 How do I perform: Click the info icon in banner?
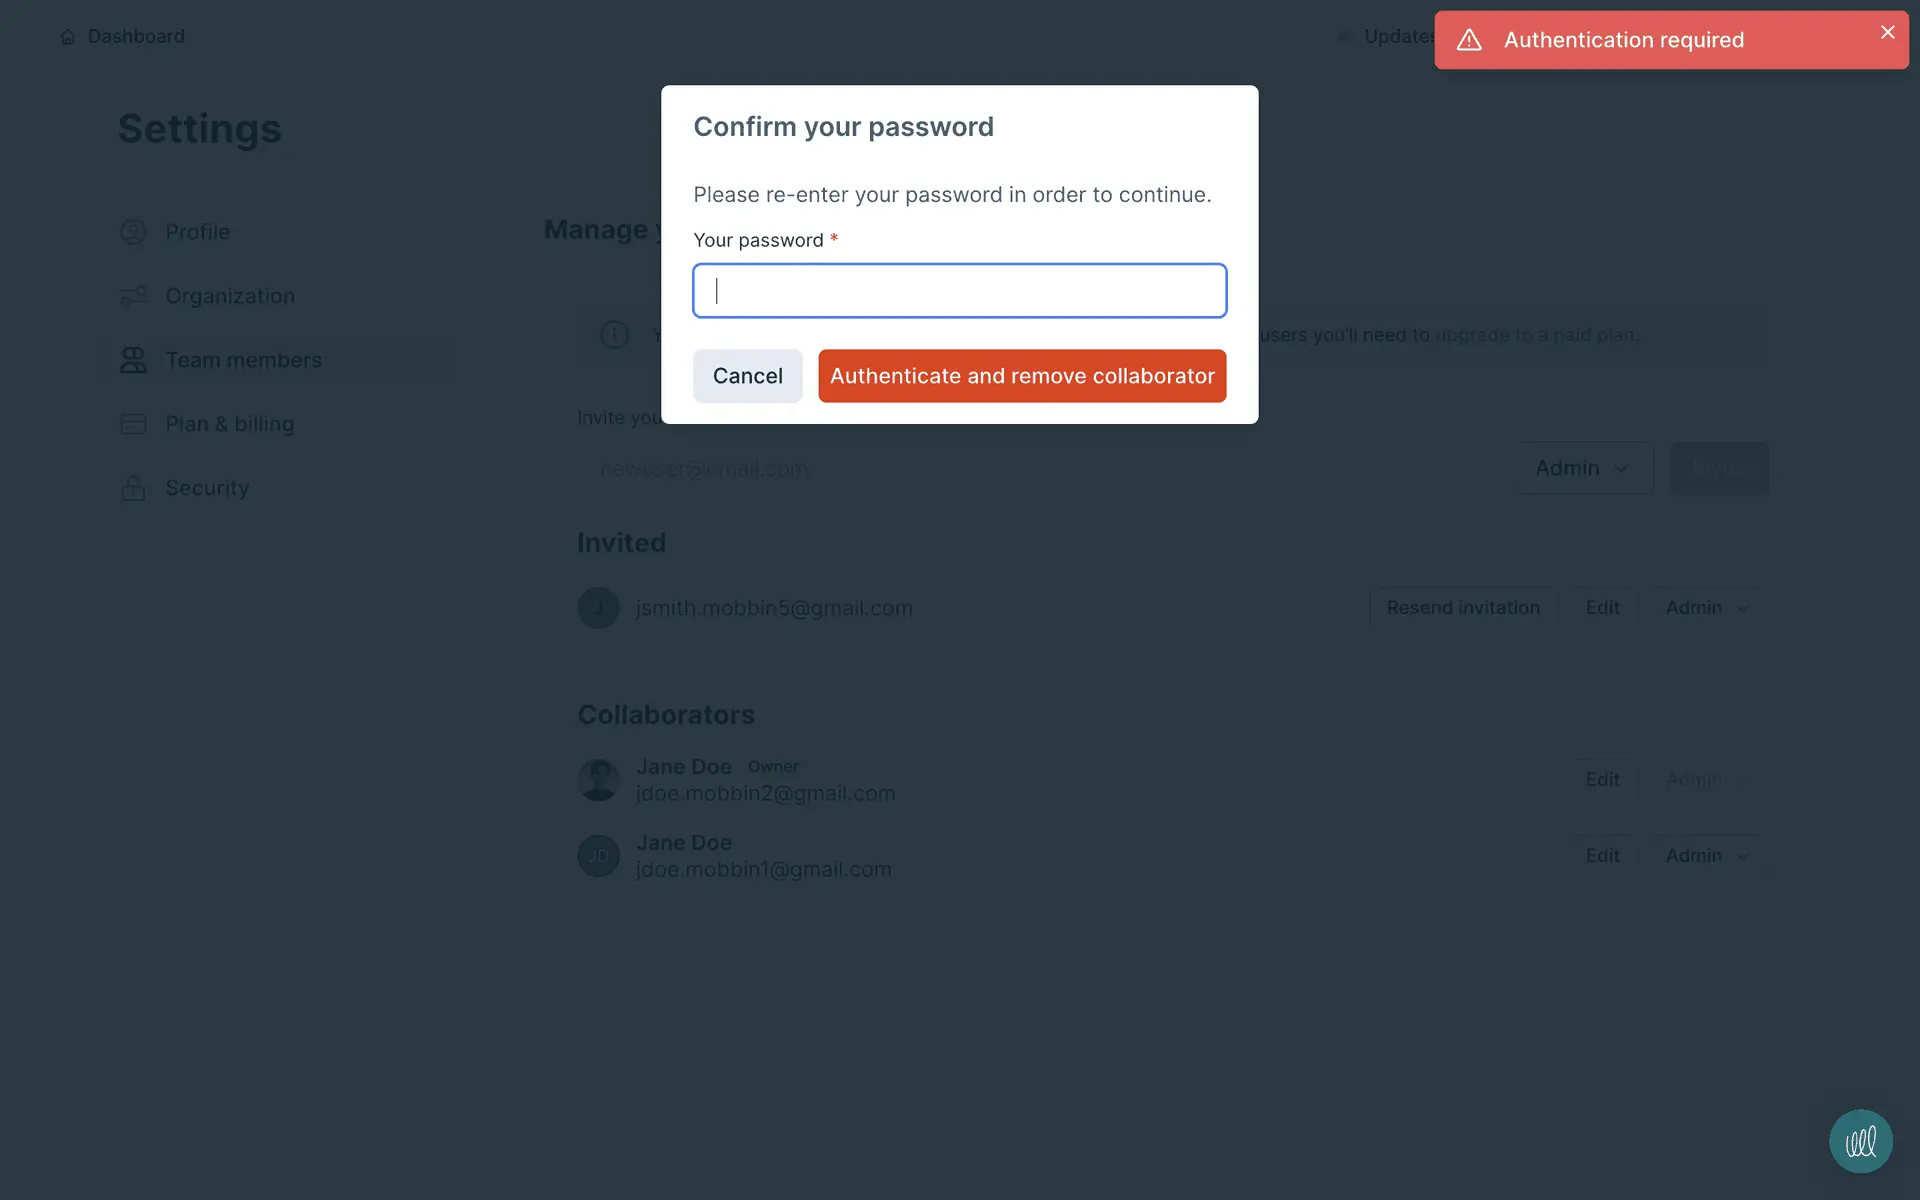[x=614, y=335]
